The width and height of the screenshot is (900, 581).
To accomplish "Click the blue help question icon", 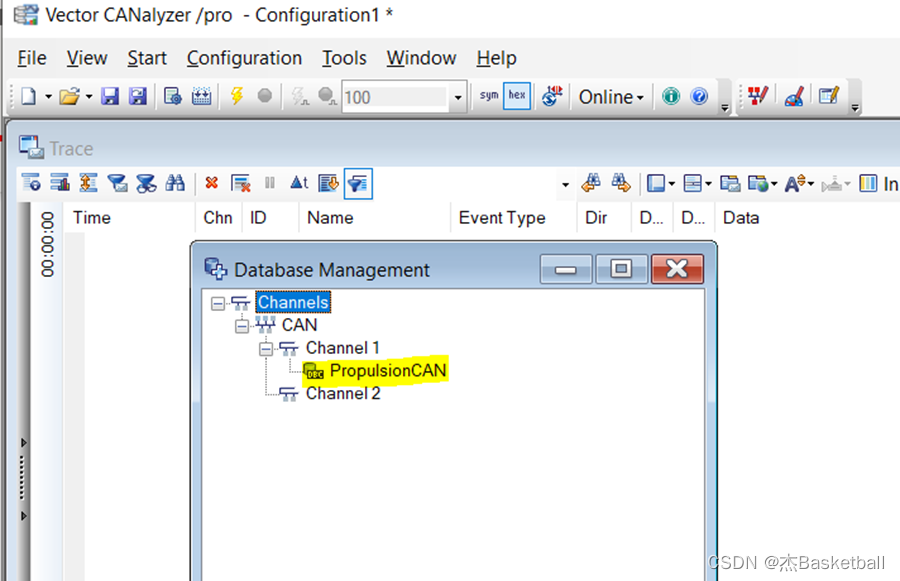I will pyautogui.click(x=699, y=96).
